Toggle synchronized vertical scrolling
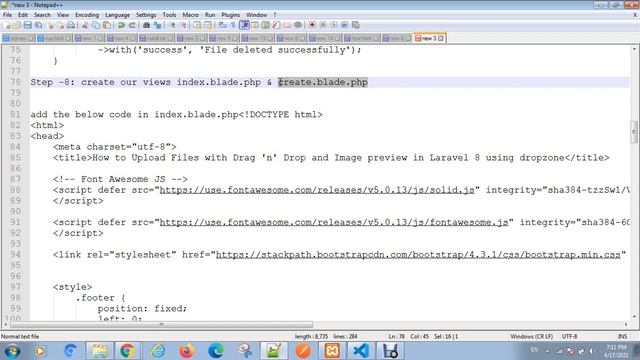 (x=197, y=25)
